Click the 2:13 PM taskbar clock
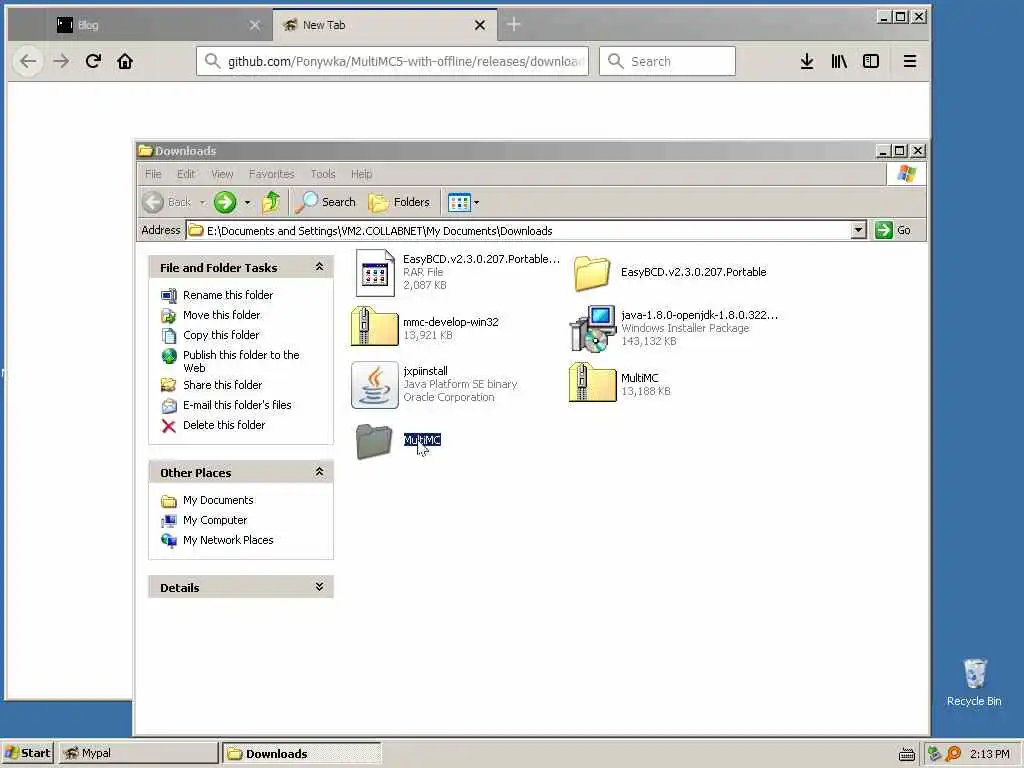Image resolution: width=1024 pixels, height=768 pixels. 989,754
